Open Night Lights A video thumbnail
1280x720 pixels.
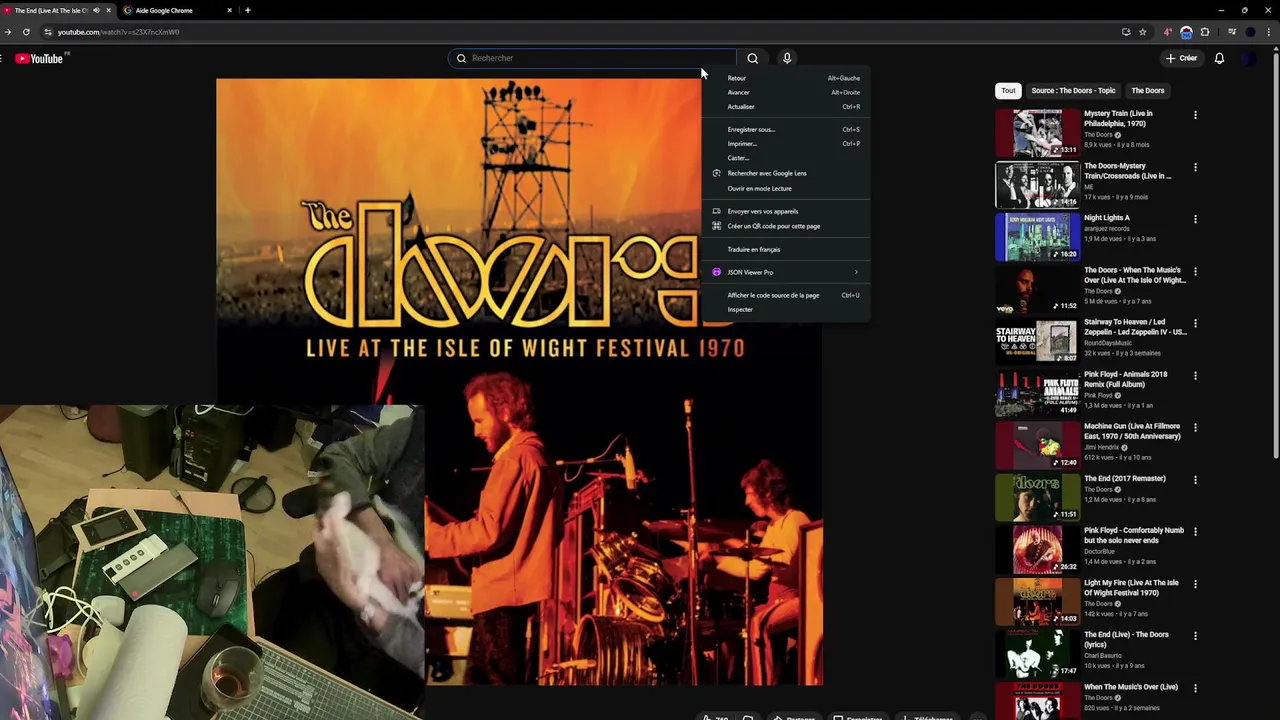pos(1038,236)
